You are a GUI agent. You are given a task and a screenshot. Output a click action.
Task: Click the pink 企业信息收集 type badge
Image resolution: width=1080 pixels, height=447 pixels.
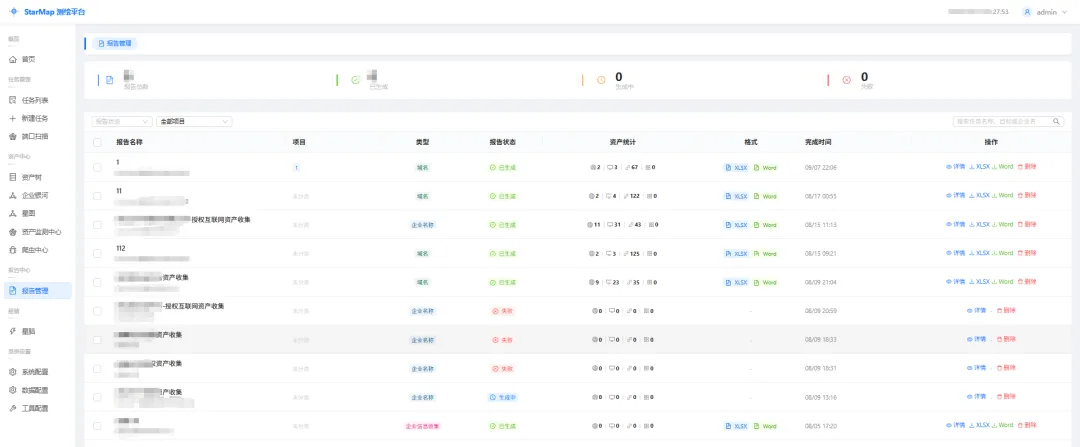[422, 426]
